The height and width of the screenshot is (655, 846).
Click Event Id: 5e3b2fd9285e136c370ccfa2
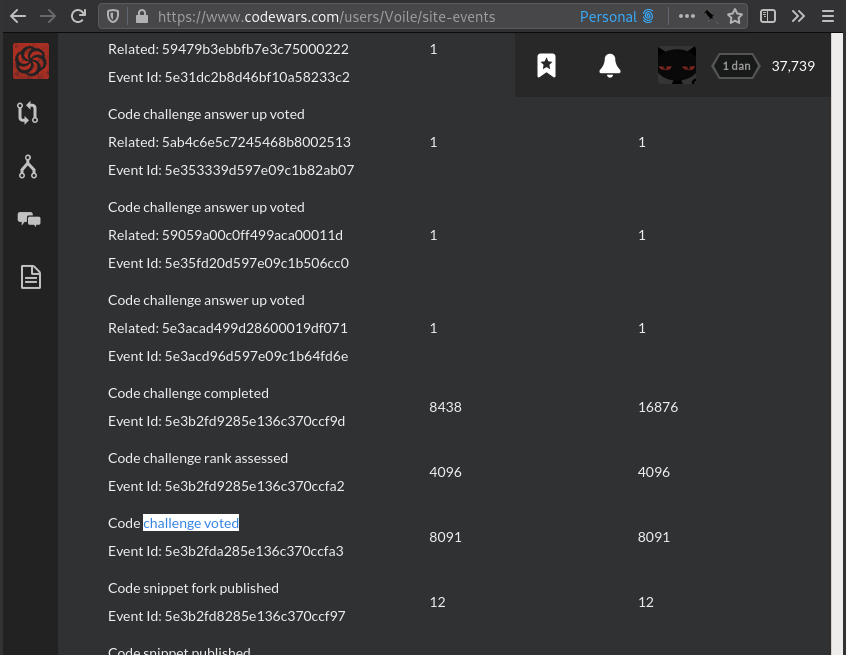(x=226, y=486)
